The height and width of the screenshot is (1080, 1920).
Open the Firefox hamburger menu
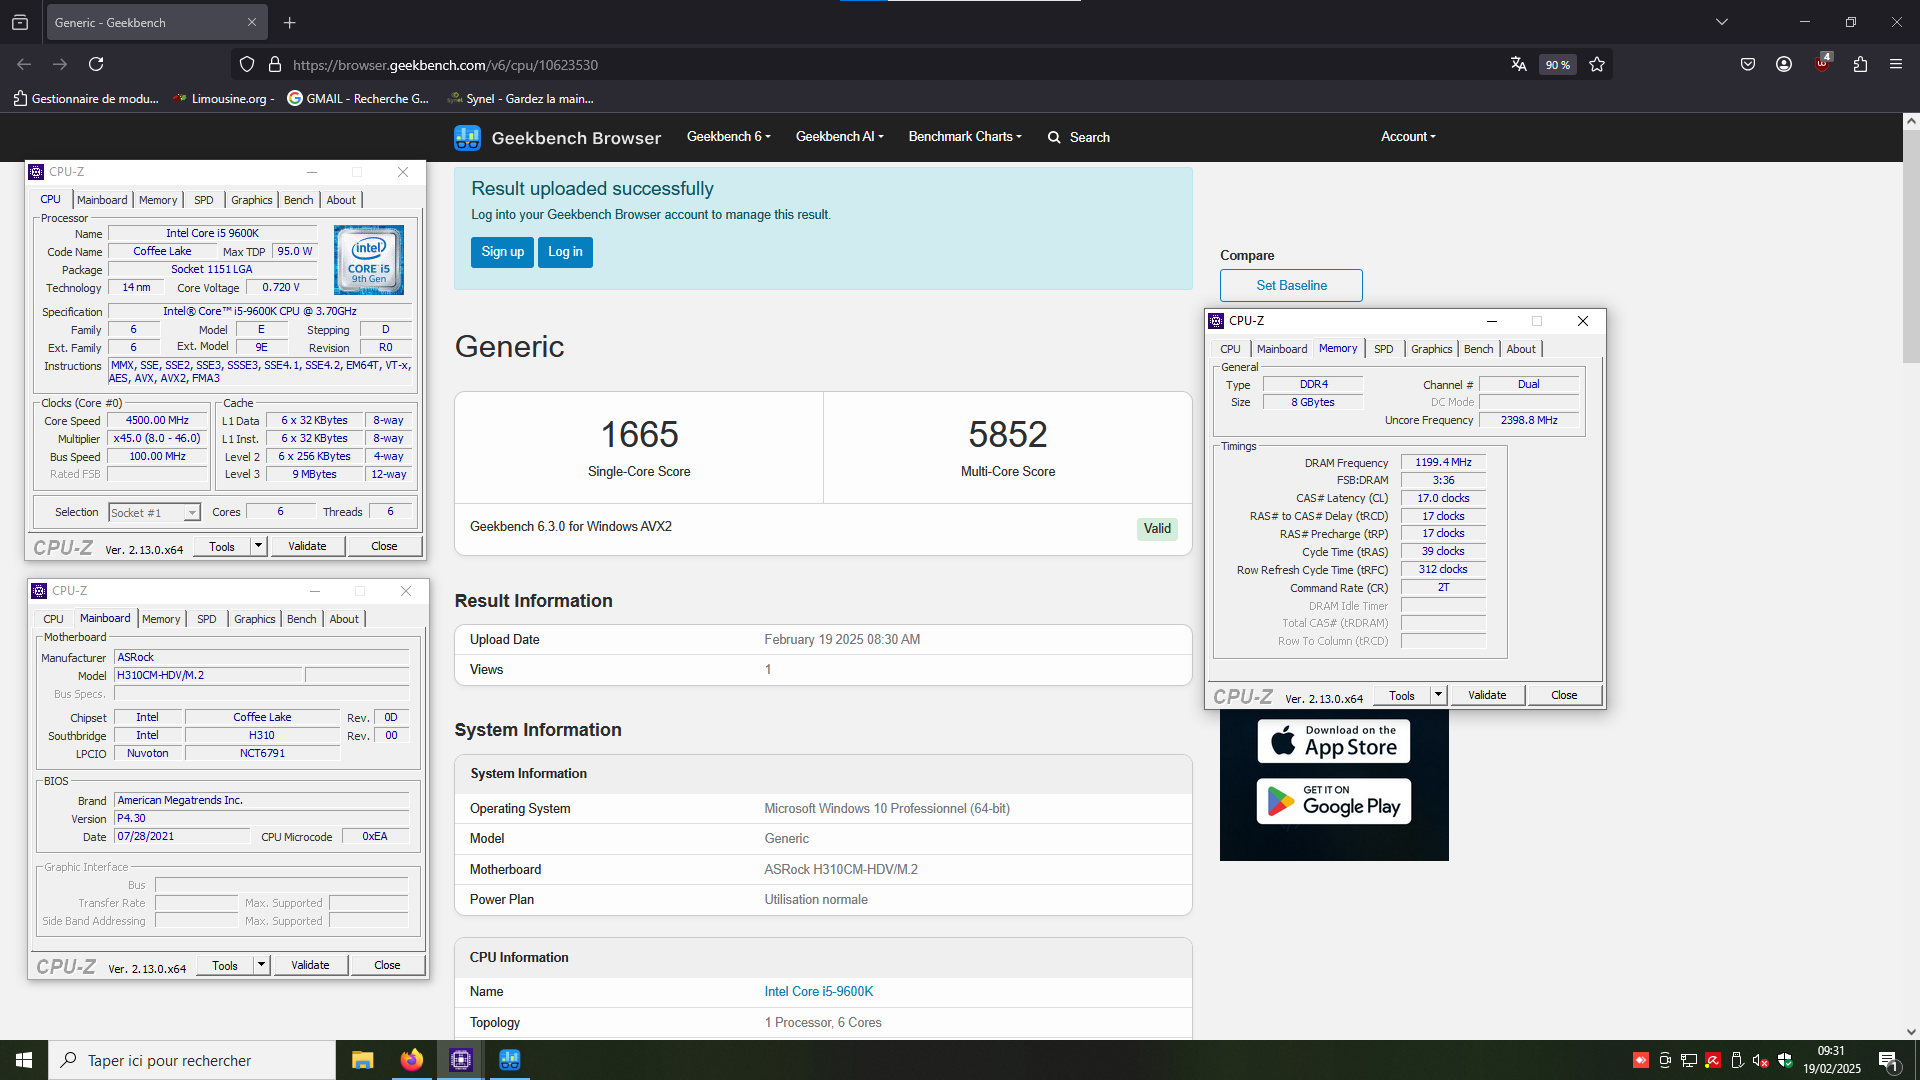1896,64
